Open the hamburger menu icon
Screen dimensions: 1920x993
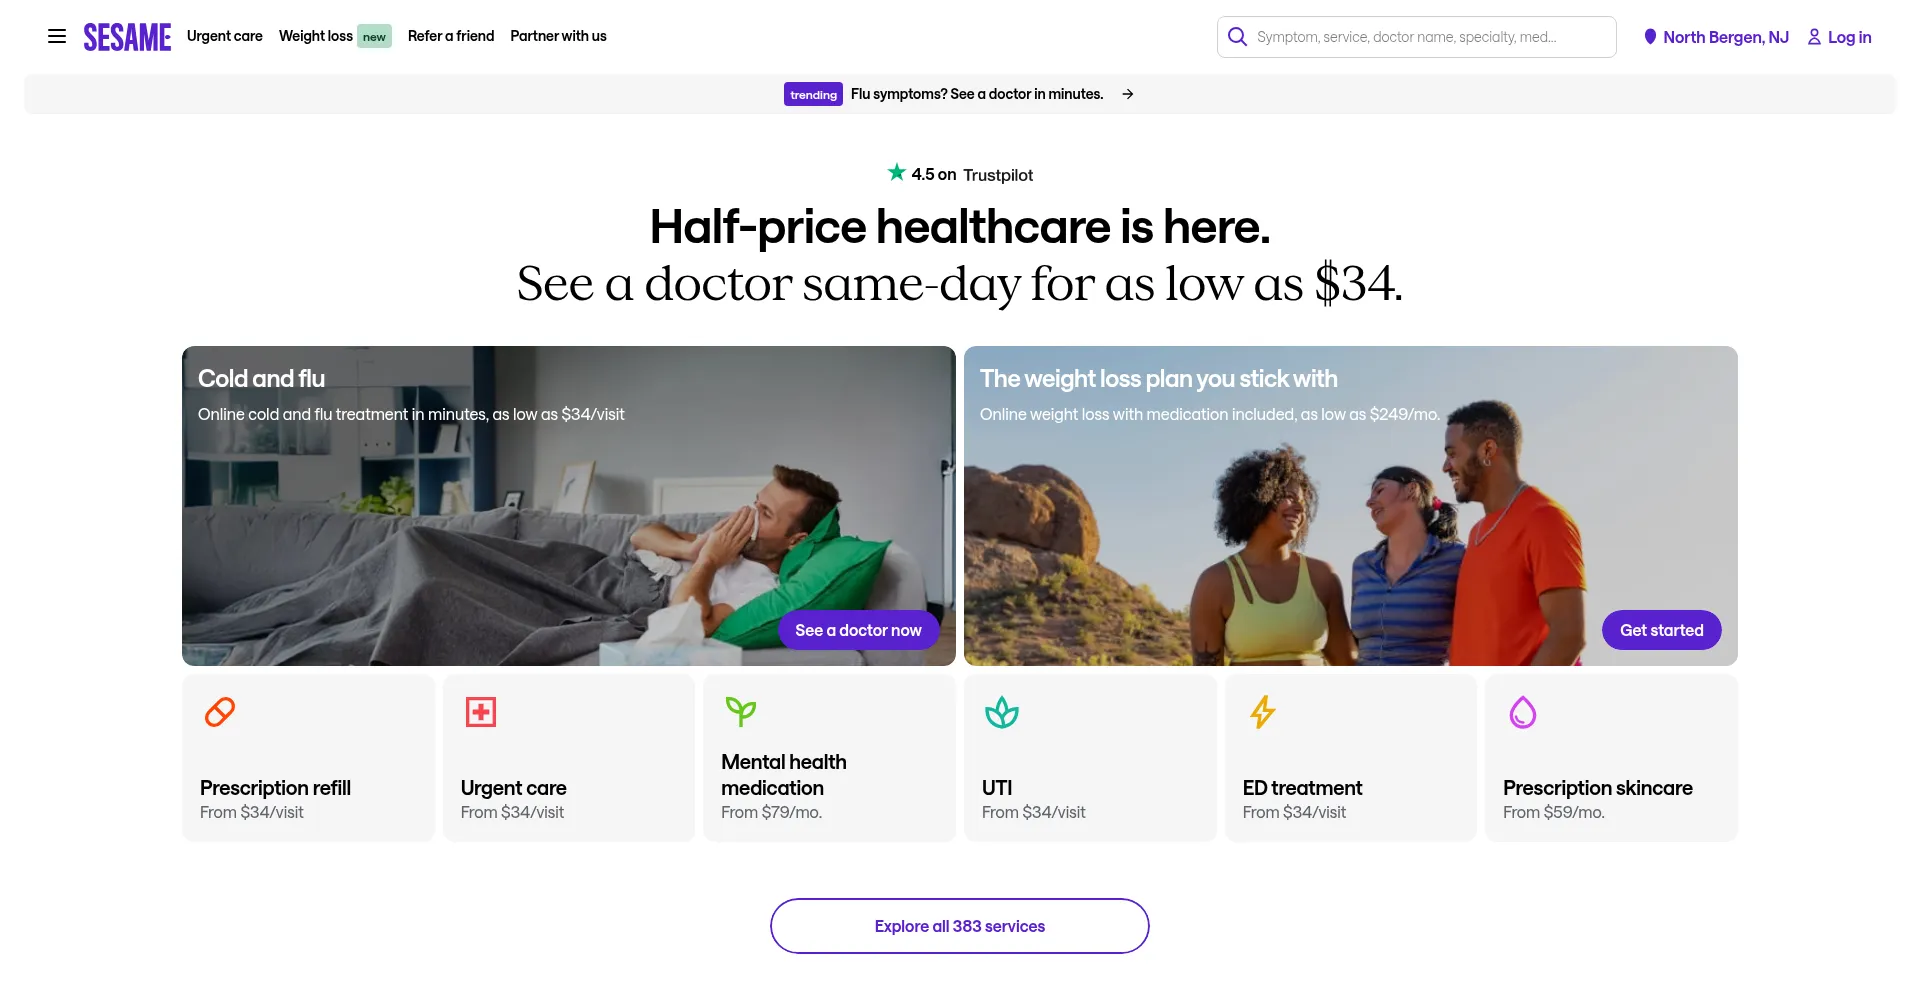point(57,36)
